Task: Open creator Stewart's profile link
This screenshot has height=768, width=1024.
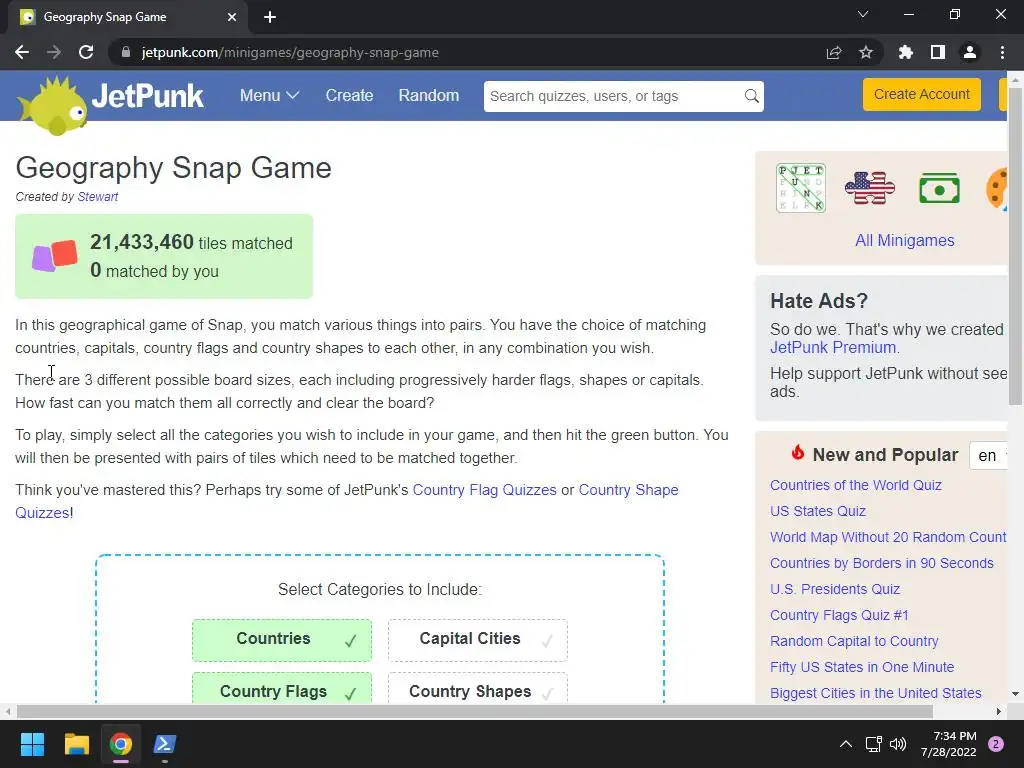Action: pos(97,197)
